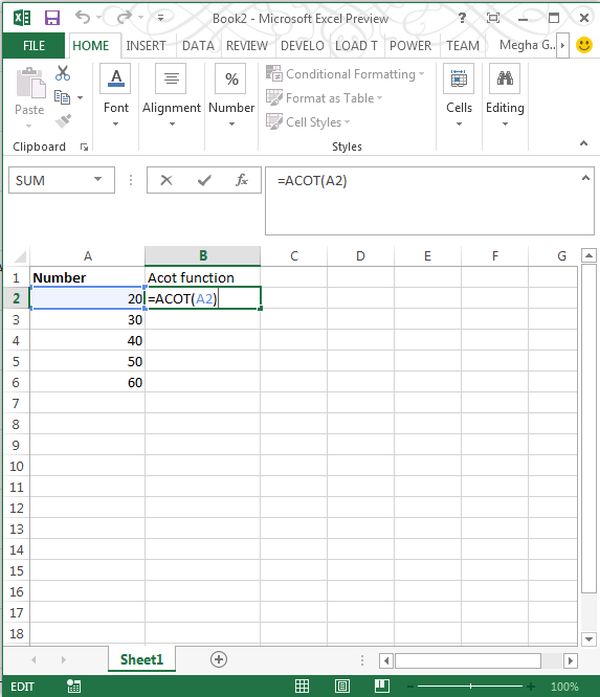Open the DEVELO ribbon tab
This screenshot has height=697, width=600.
(302, 45)
